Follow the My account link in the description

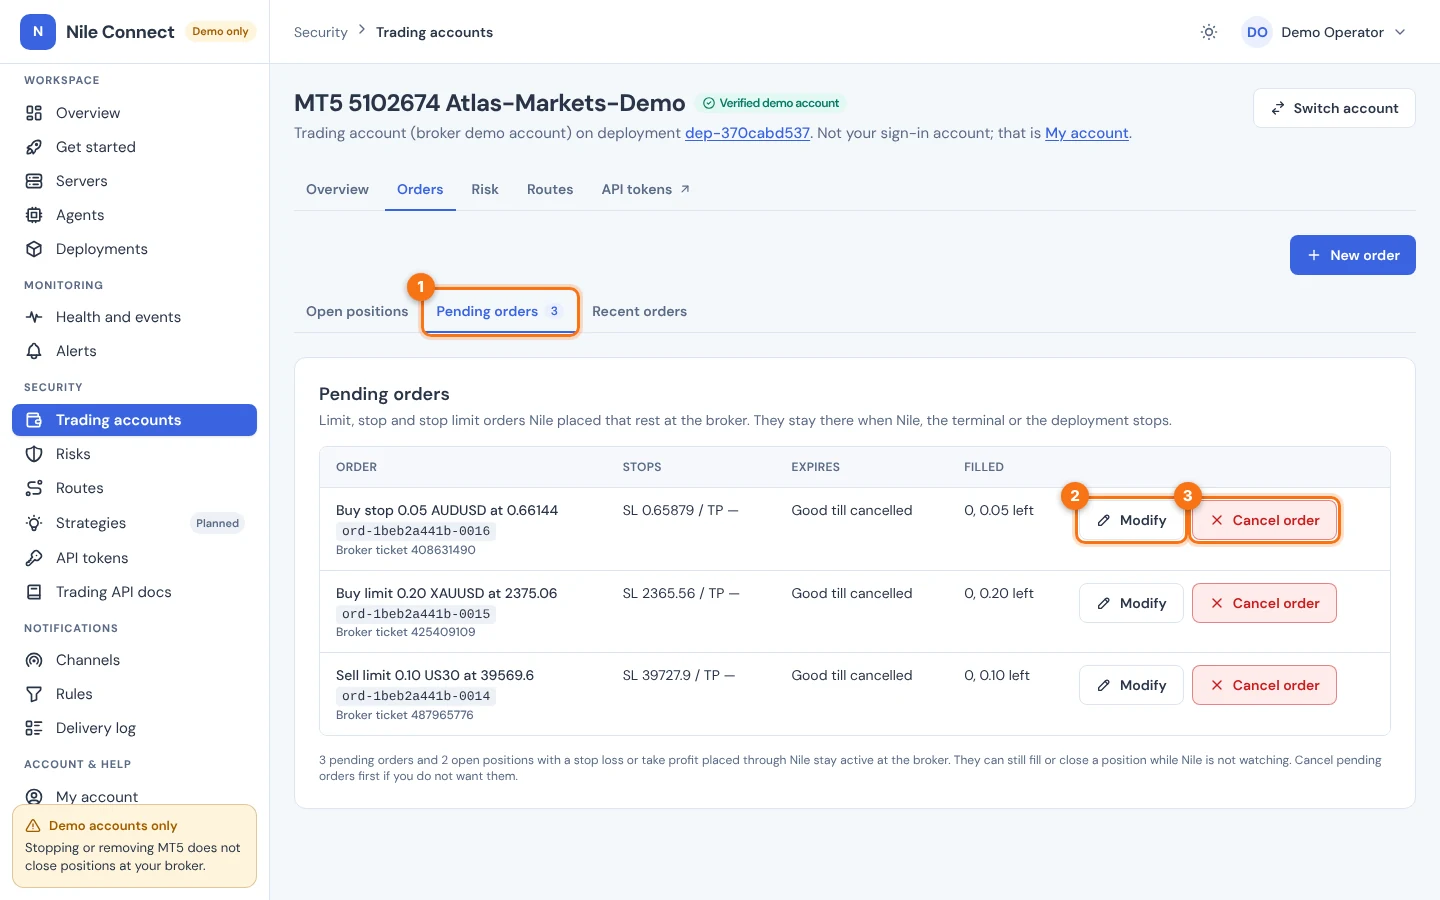(1087, 133)
